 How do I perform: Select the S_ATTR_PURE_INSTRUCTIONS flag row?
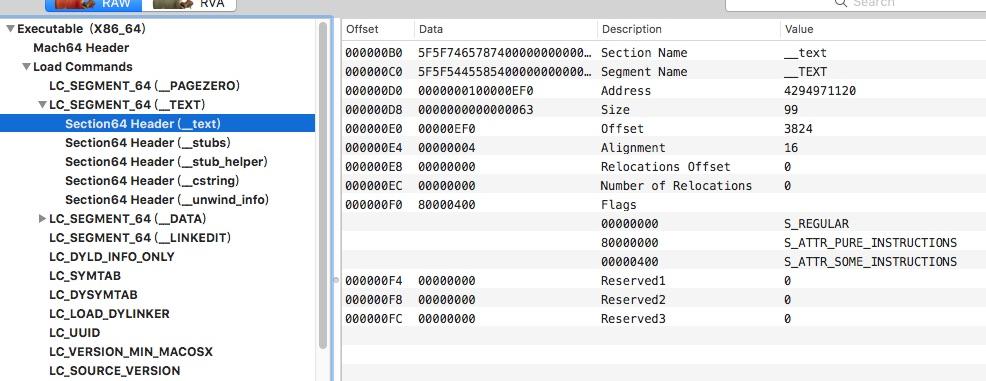[664, 243]
